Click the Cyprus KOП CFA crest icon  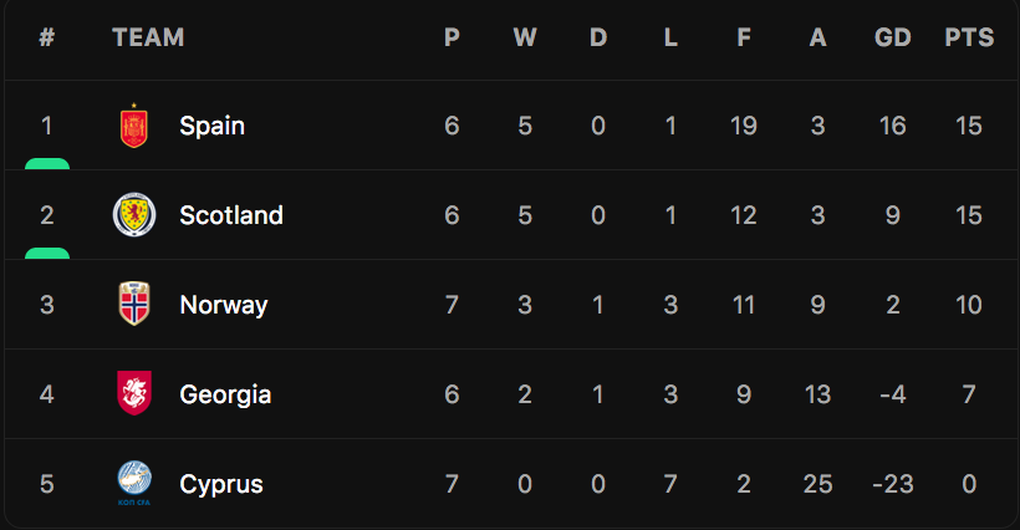pyautogui.click(x=134, y=483)
